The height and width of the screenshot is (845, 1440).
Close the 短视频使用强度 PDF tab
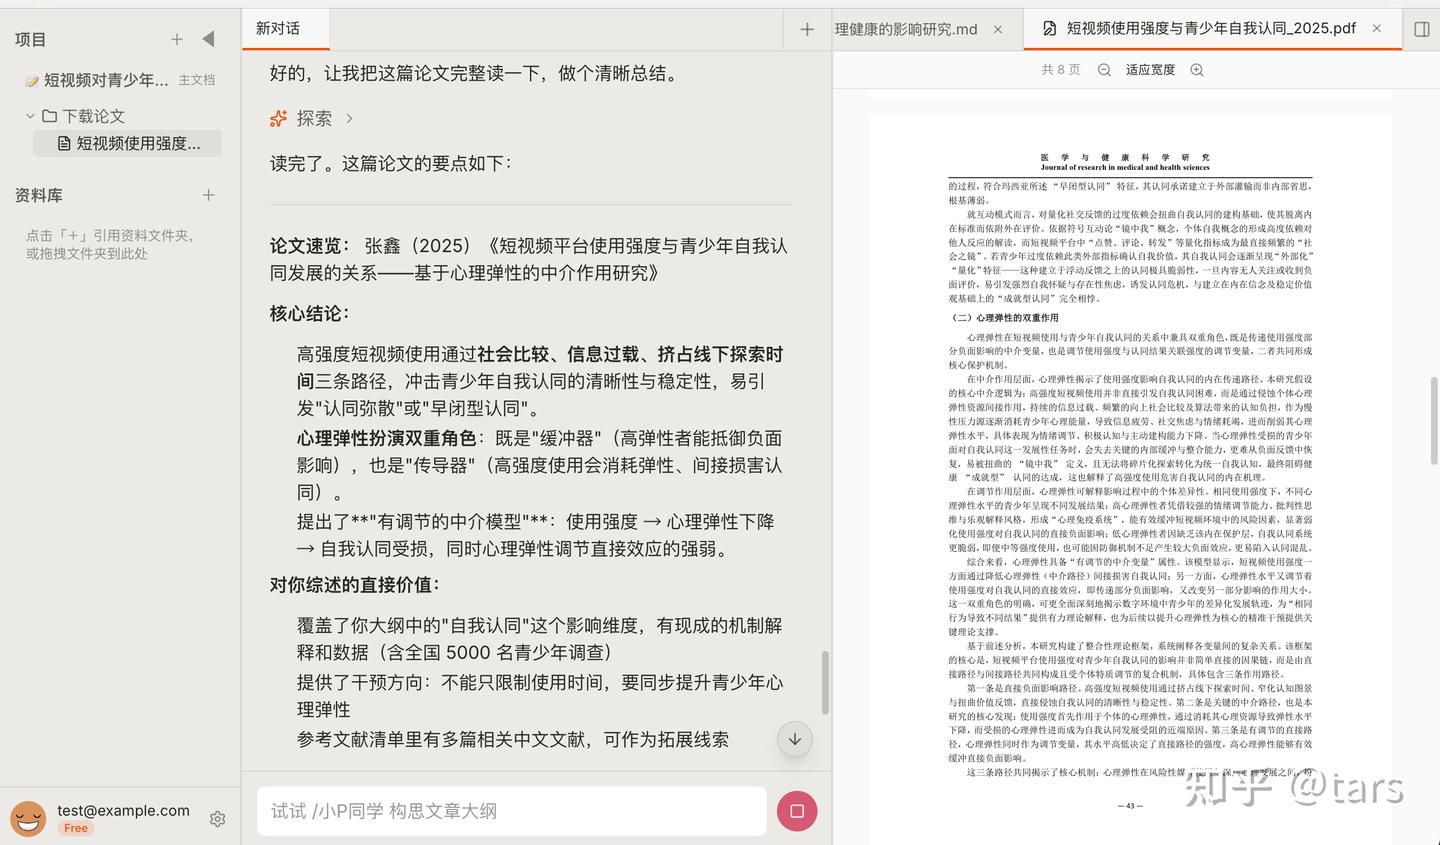click(1377, 28)
